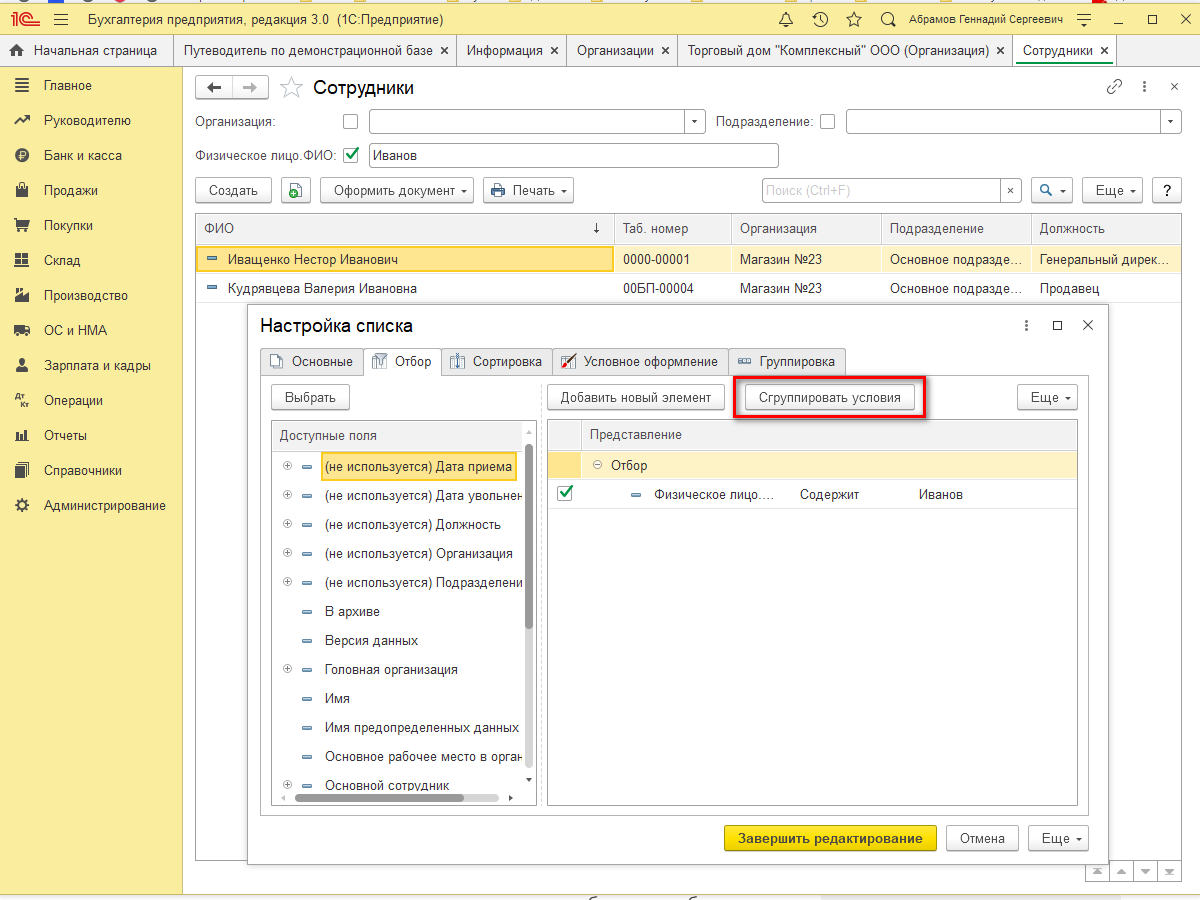Open the Оформить документ dropdown
Screen dimensions: 1200x900
tap(396, 190)
